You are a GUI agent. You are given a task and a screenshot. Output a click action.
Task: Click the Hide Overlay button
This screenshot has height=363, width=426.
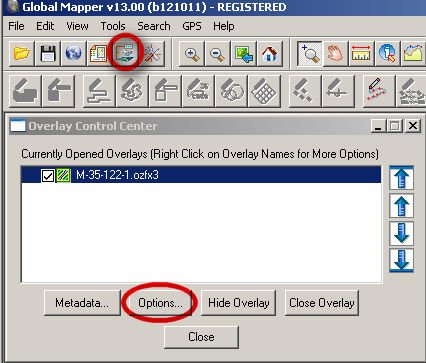[239, 303]
